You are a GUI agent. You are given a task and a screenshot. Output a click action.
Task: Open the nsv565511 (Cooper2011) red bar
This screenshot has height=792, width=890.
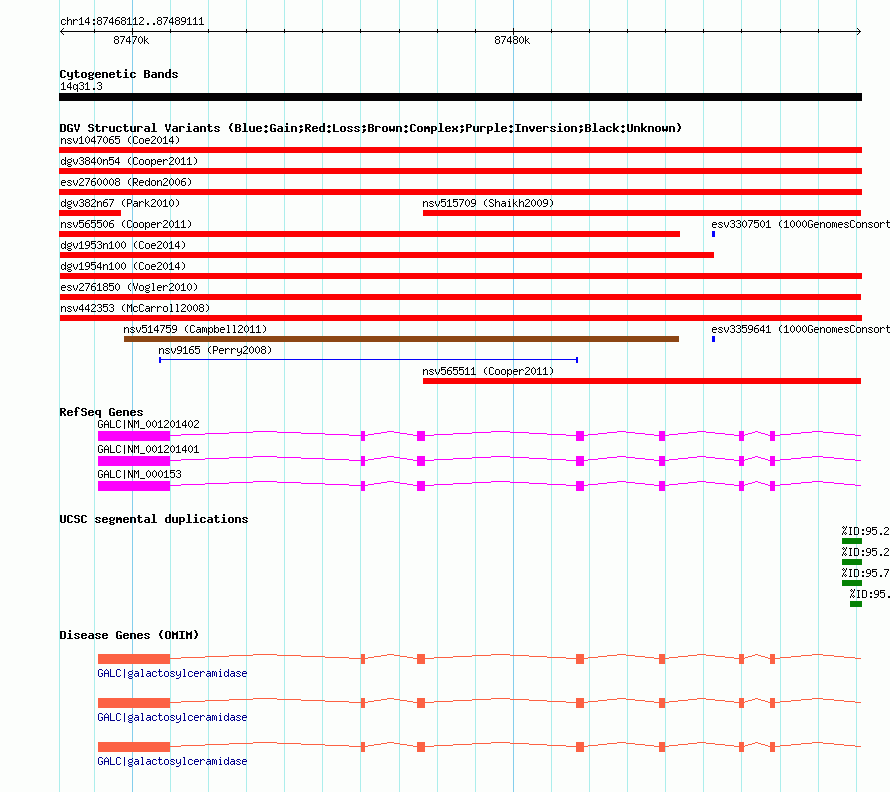642,381
